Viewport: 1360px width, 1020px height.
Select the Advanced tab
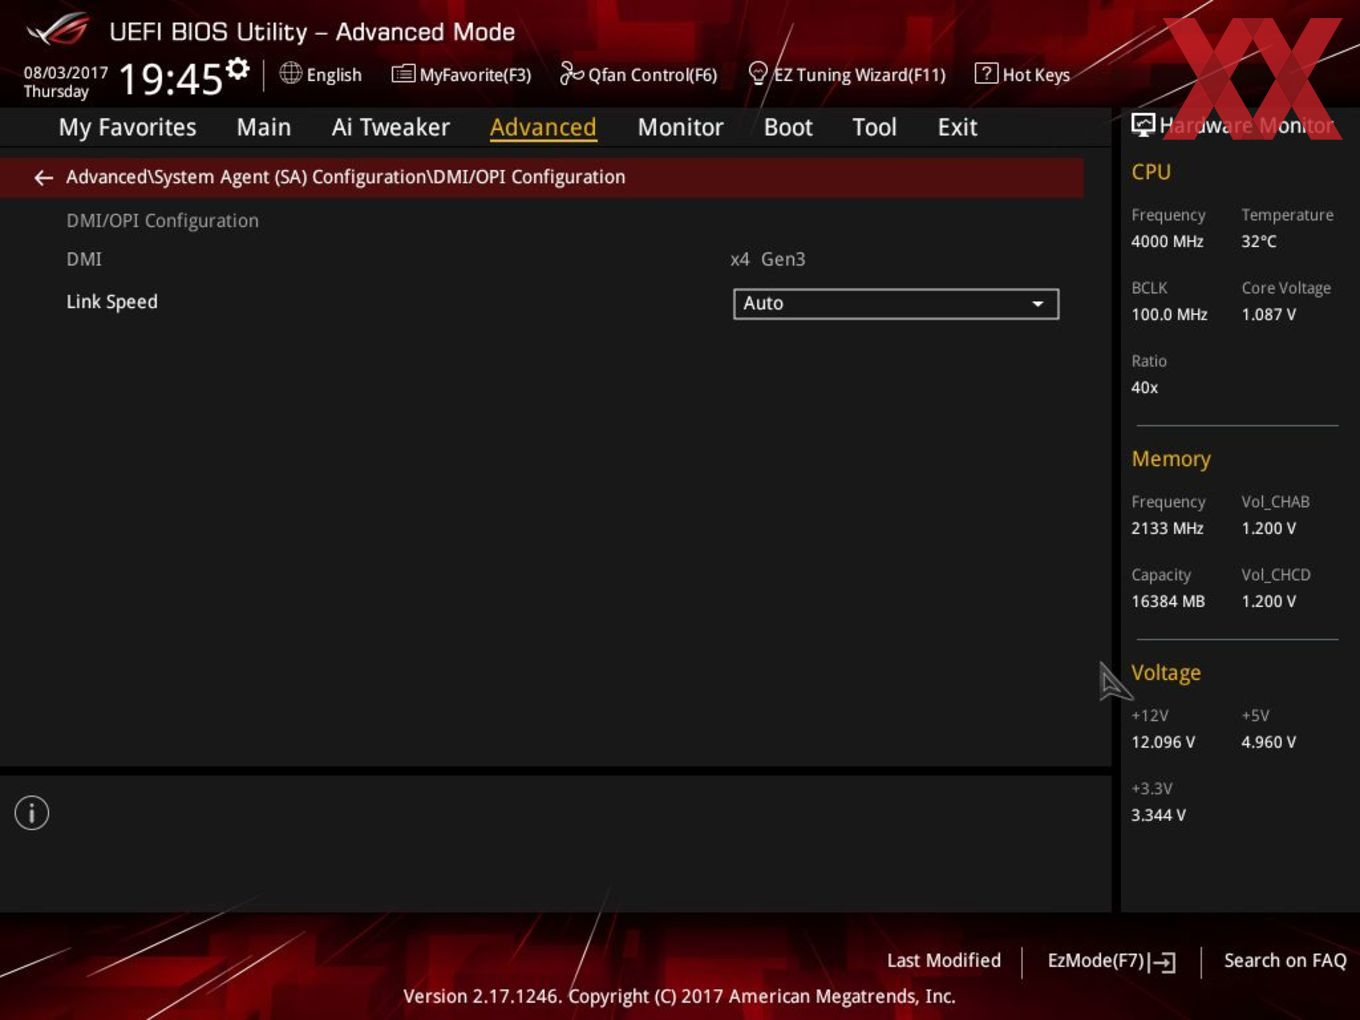click(543, 127)
